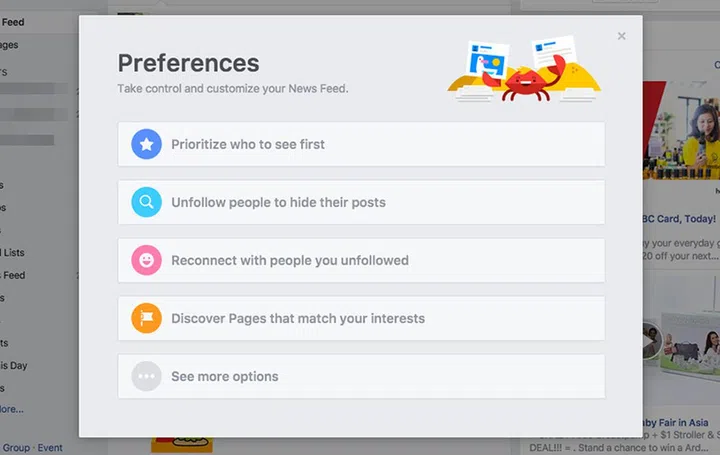Image resolution: width=720 pixels, height=455 pixels.
Task: Click the orange flag icon
Action: click(x=146, y=319)
